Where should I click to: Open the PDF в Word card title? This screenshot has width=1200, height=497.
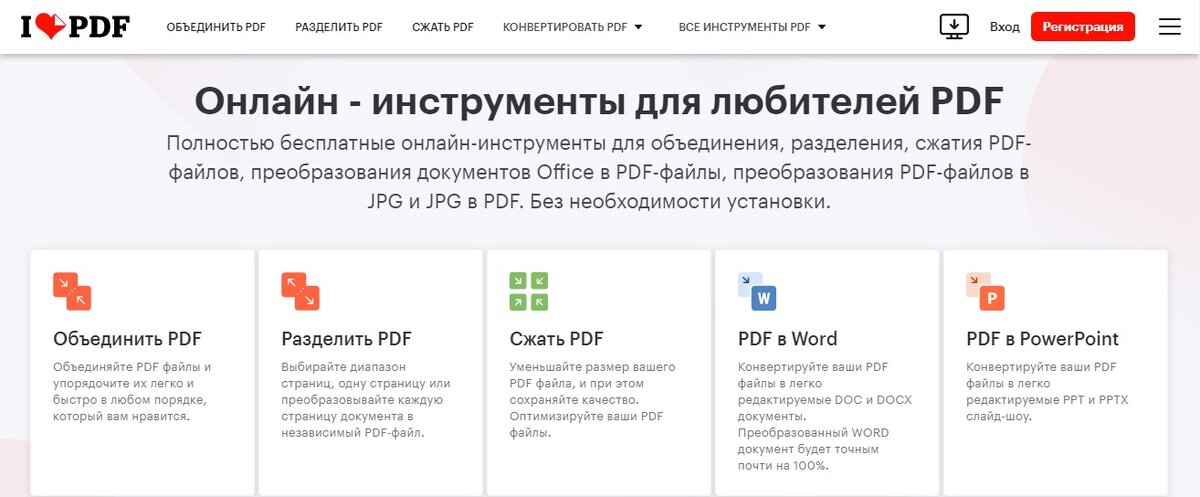[x=788, y=338]
